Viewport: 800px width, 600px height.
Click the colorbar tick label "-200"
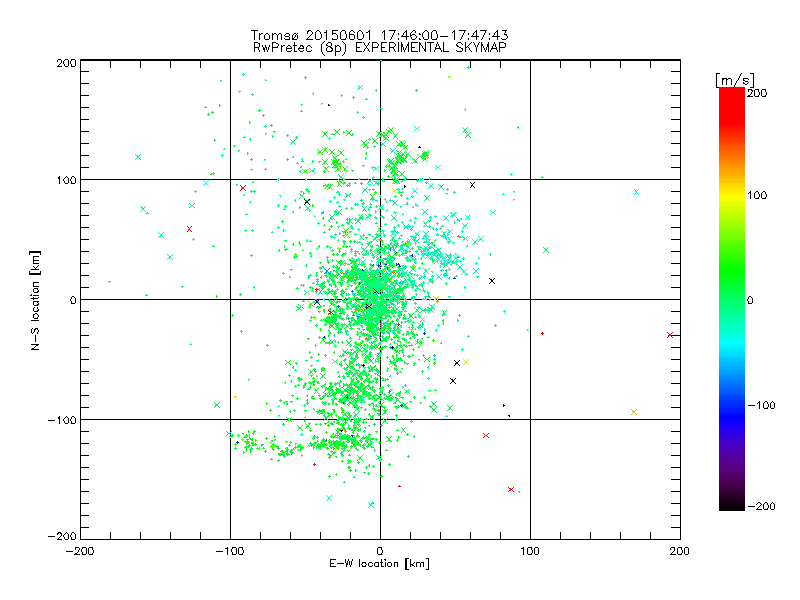click(x=761, y=506)
